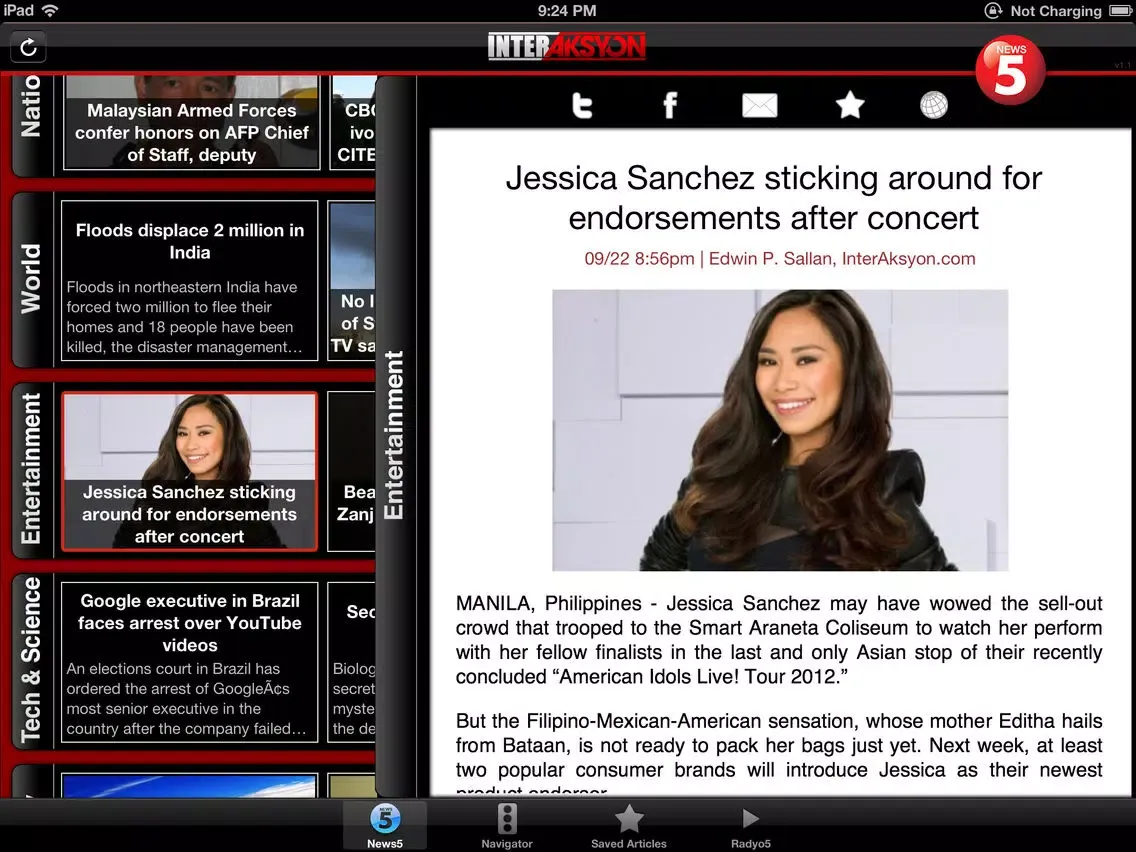Email this article via envelope icon
Image resolution: width=1136 pixels, height=852 pixels.
click(759, 106)
